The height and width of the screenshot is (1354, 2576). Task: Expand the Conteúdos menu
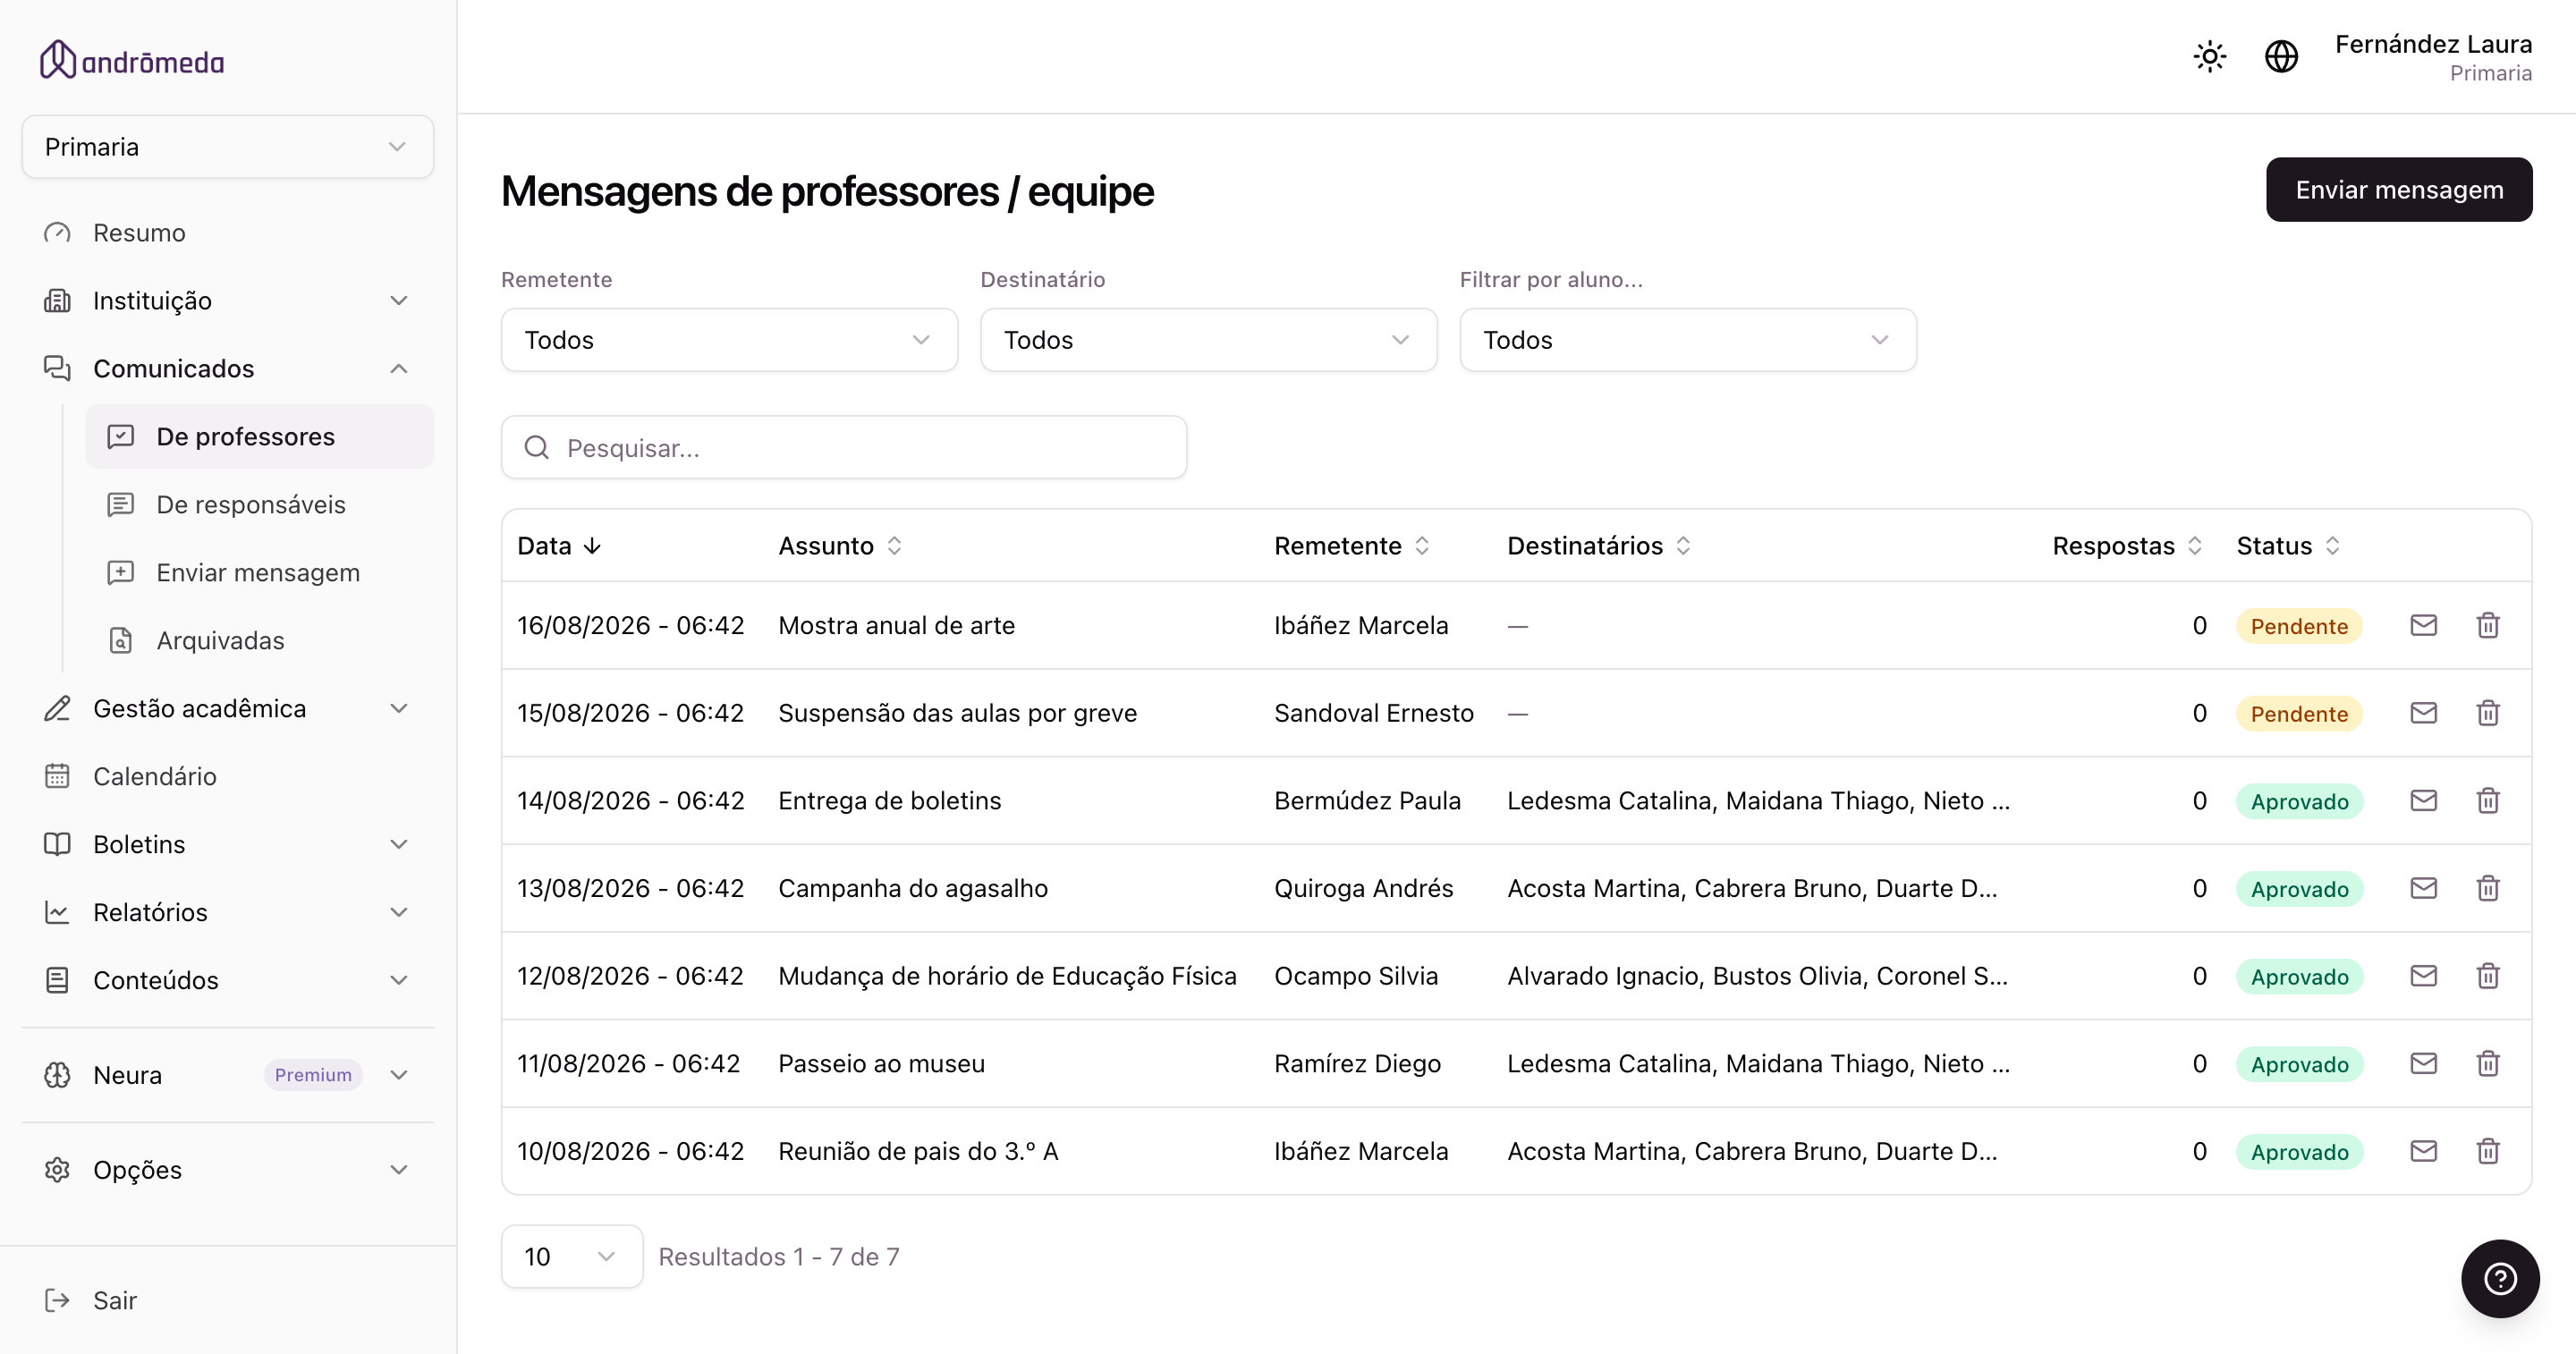228,981
